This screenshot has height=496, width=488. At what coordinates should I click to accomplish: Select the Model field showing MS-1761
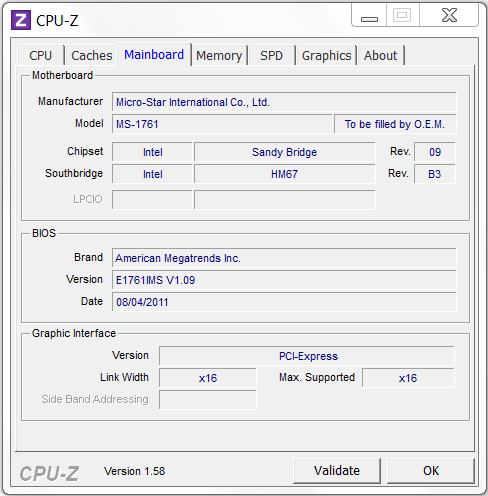[x=222, y=124]
